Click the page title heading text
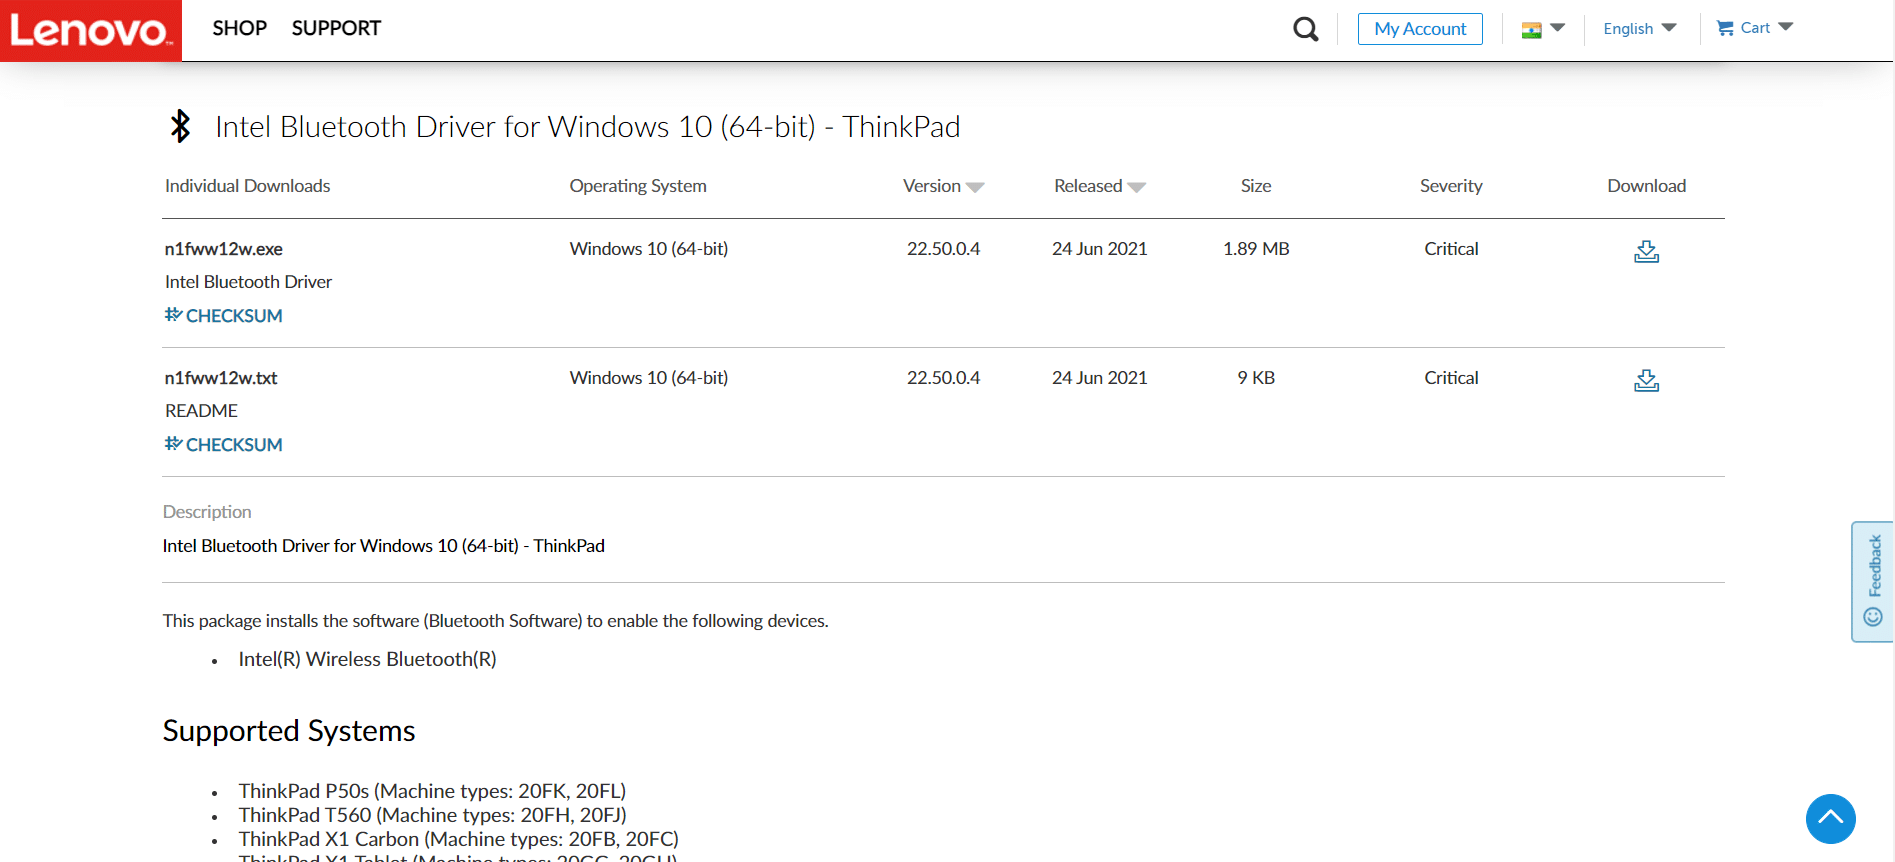This screenshot has width=1895, height=862. [x=588, y=127]
